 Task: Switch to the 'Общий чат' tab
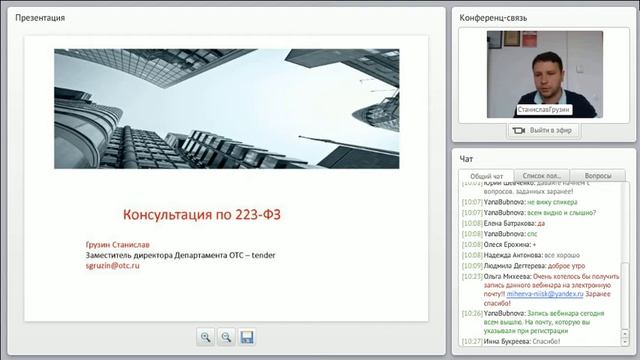tap(486, 176)
